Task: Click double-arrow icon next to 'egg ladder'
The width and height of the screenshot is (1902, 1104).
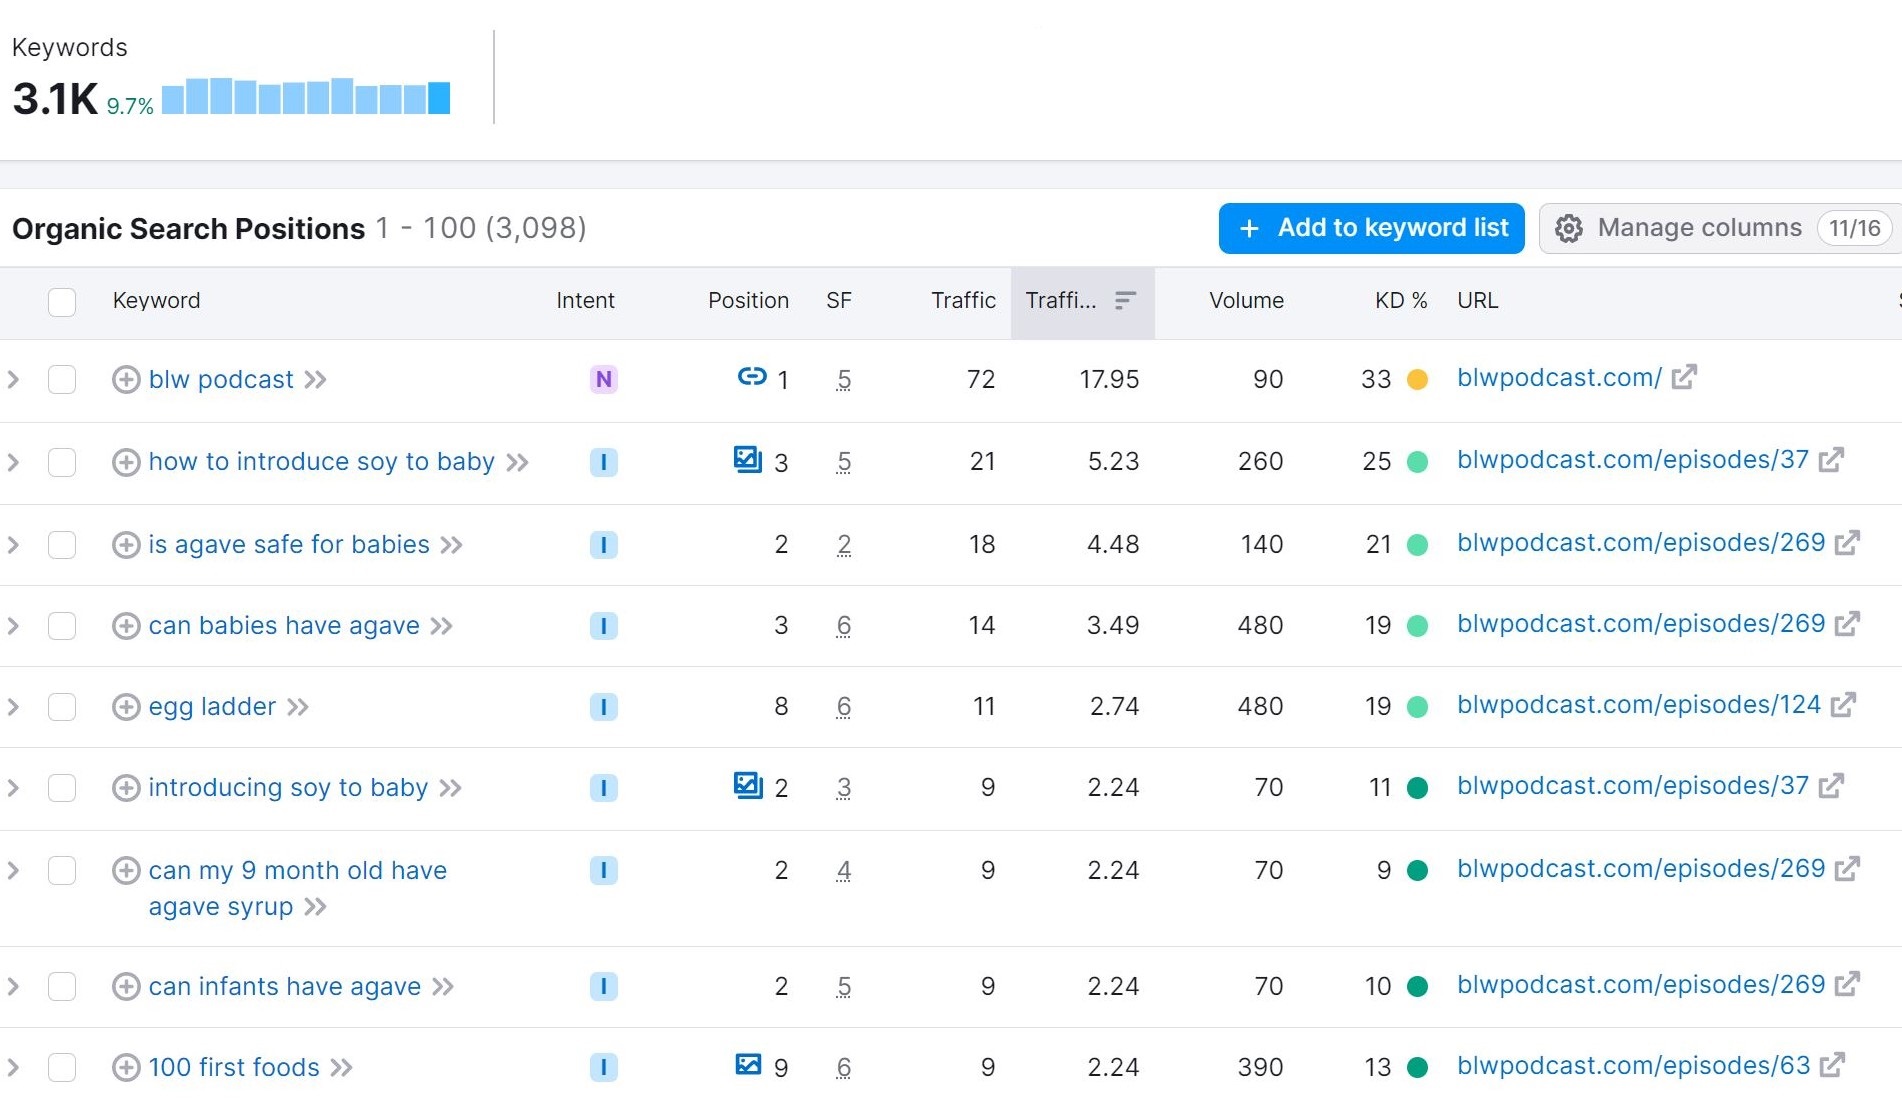Action: [x=298, y=707]
